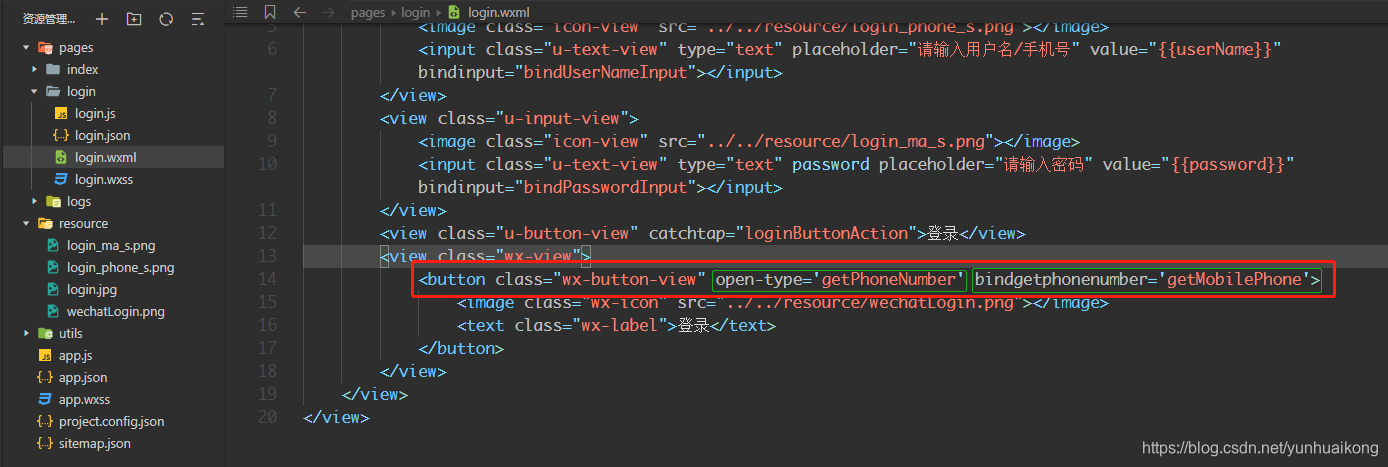Image resolution: width=1388 pixels, height=467 pixels.
Task: Open login.jpg image file
Action: coord(90,289)
